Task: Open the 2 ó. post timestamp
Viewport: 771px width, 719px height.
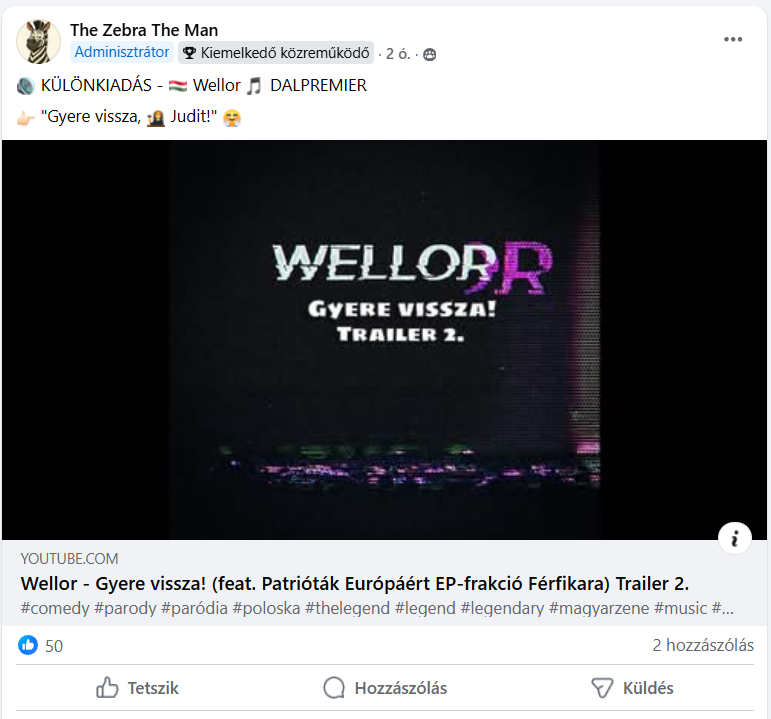Action: pos(398,54)
